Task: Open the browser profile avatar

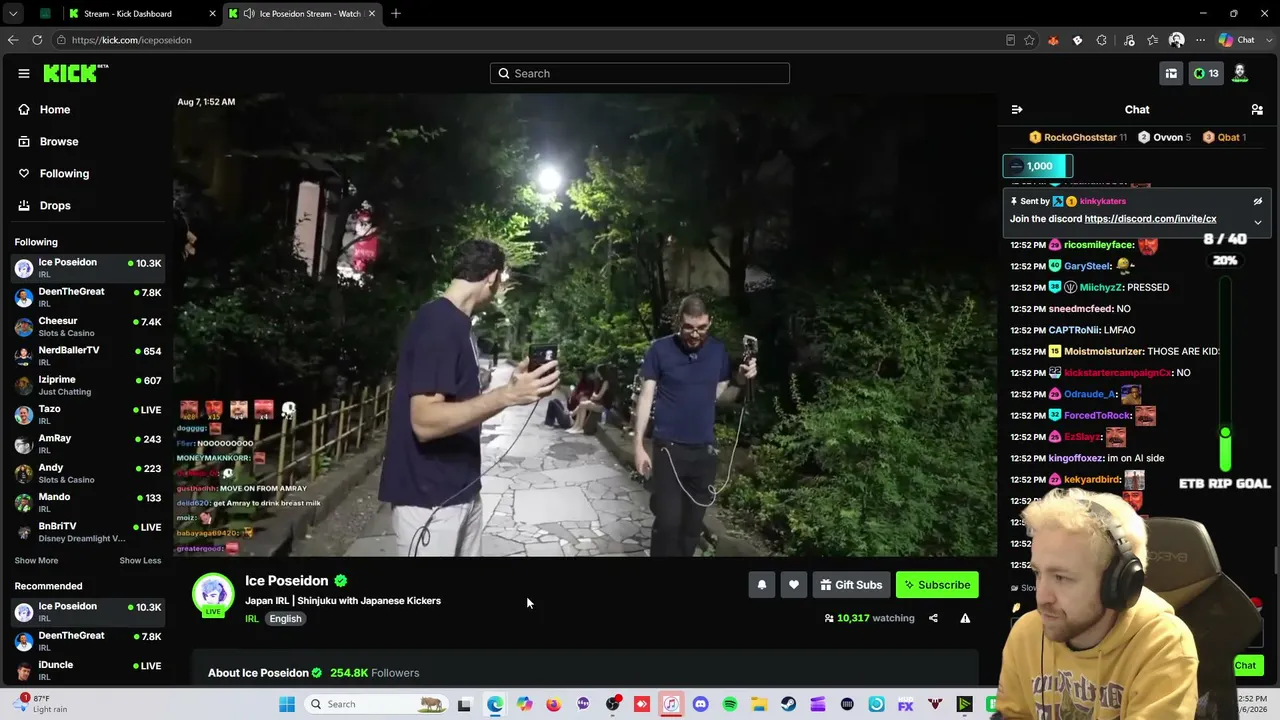Action: (1177, 40)
